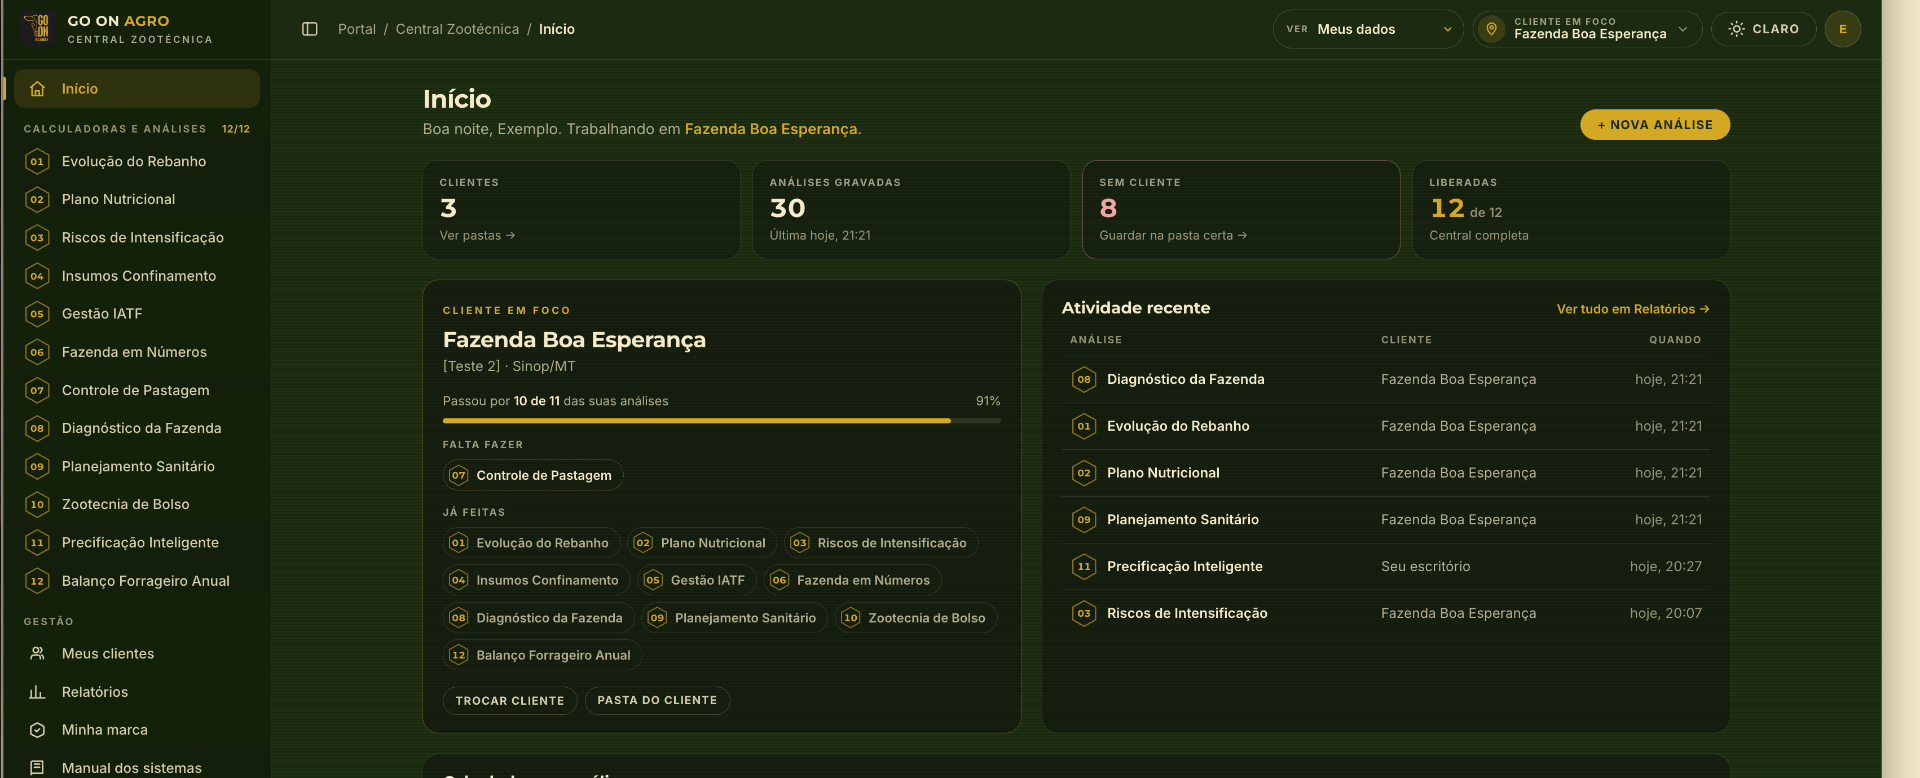Viewport: 1920px width, 778px height.
Task: Open the Controle de Pastagem pending chip
Action: (x=533, y=476)
